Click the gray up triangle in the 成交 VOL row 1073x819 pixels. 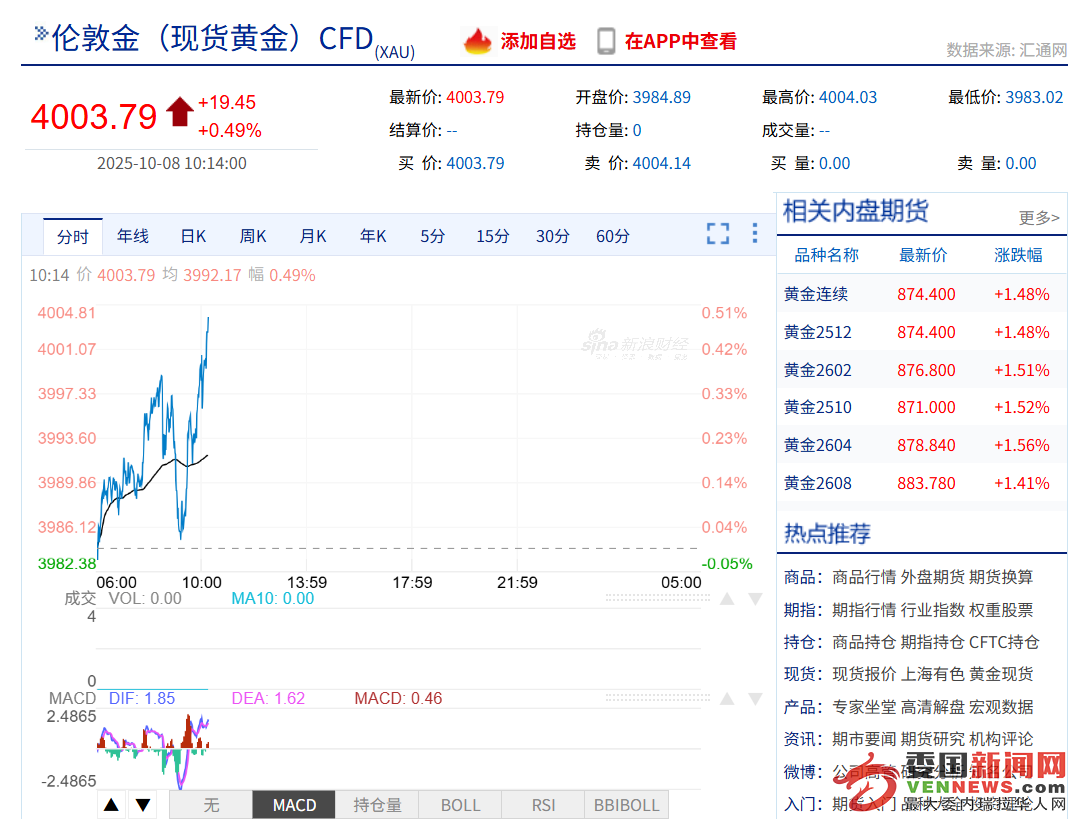pyautogui.click(x=727, y=599)
